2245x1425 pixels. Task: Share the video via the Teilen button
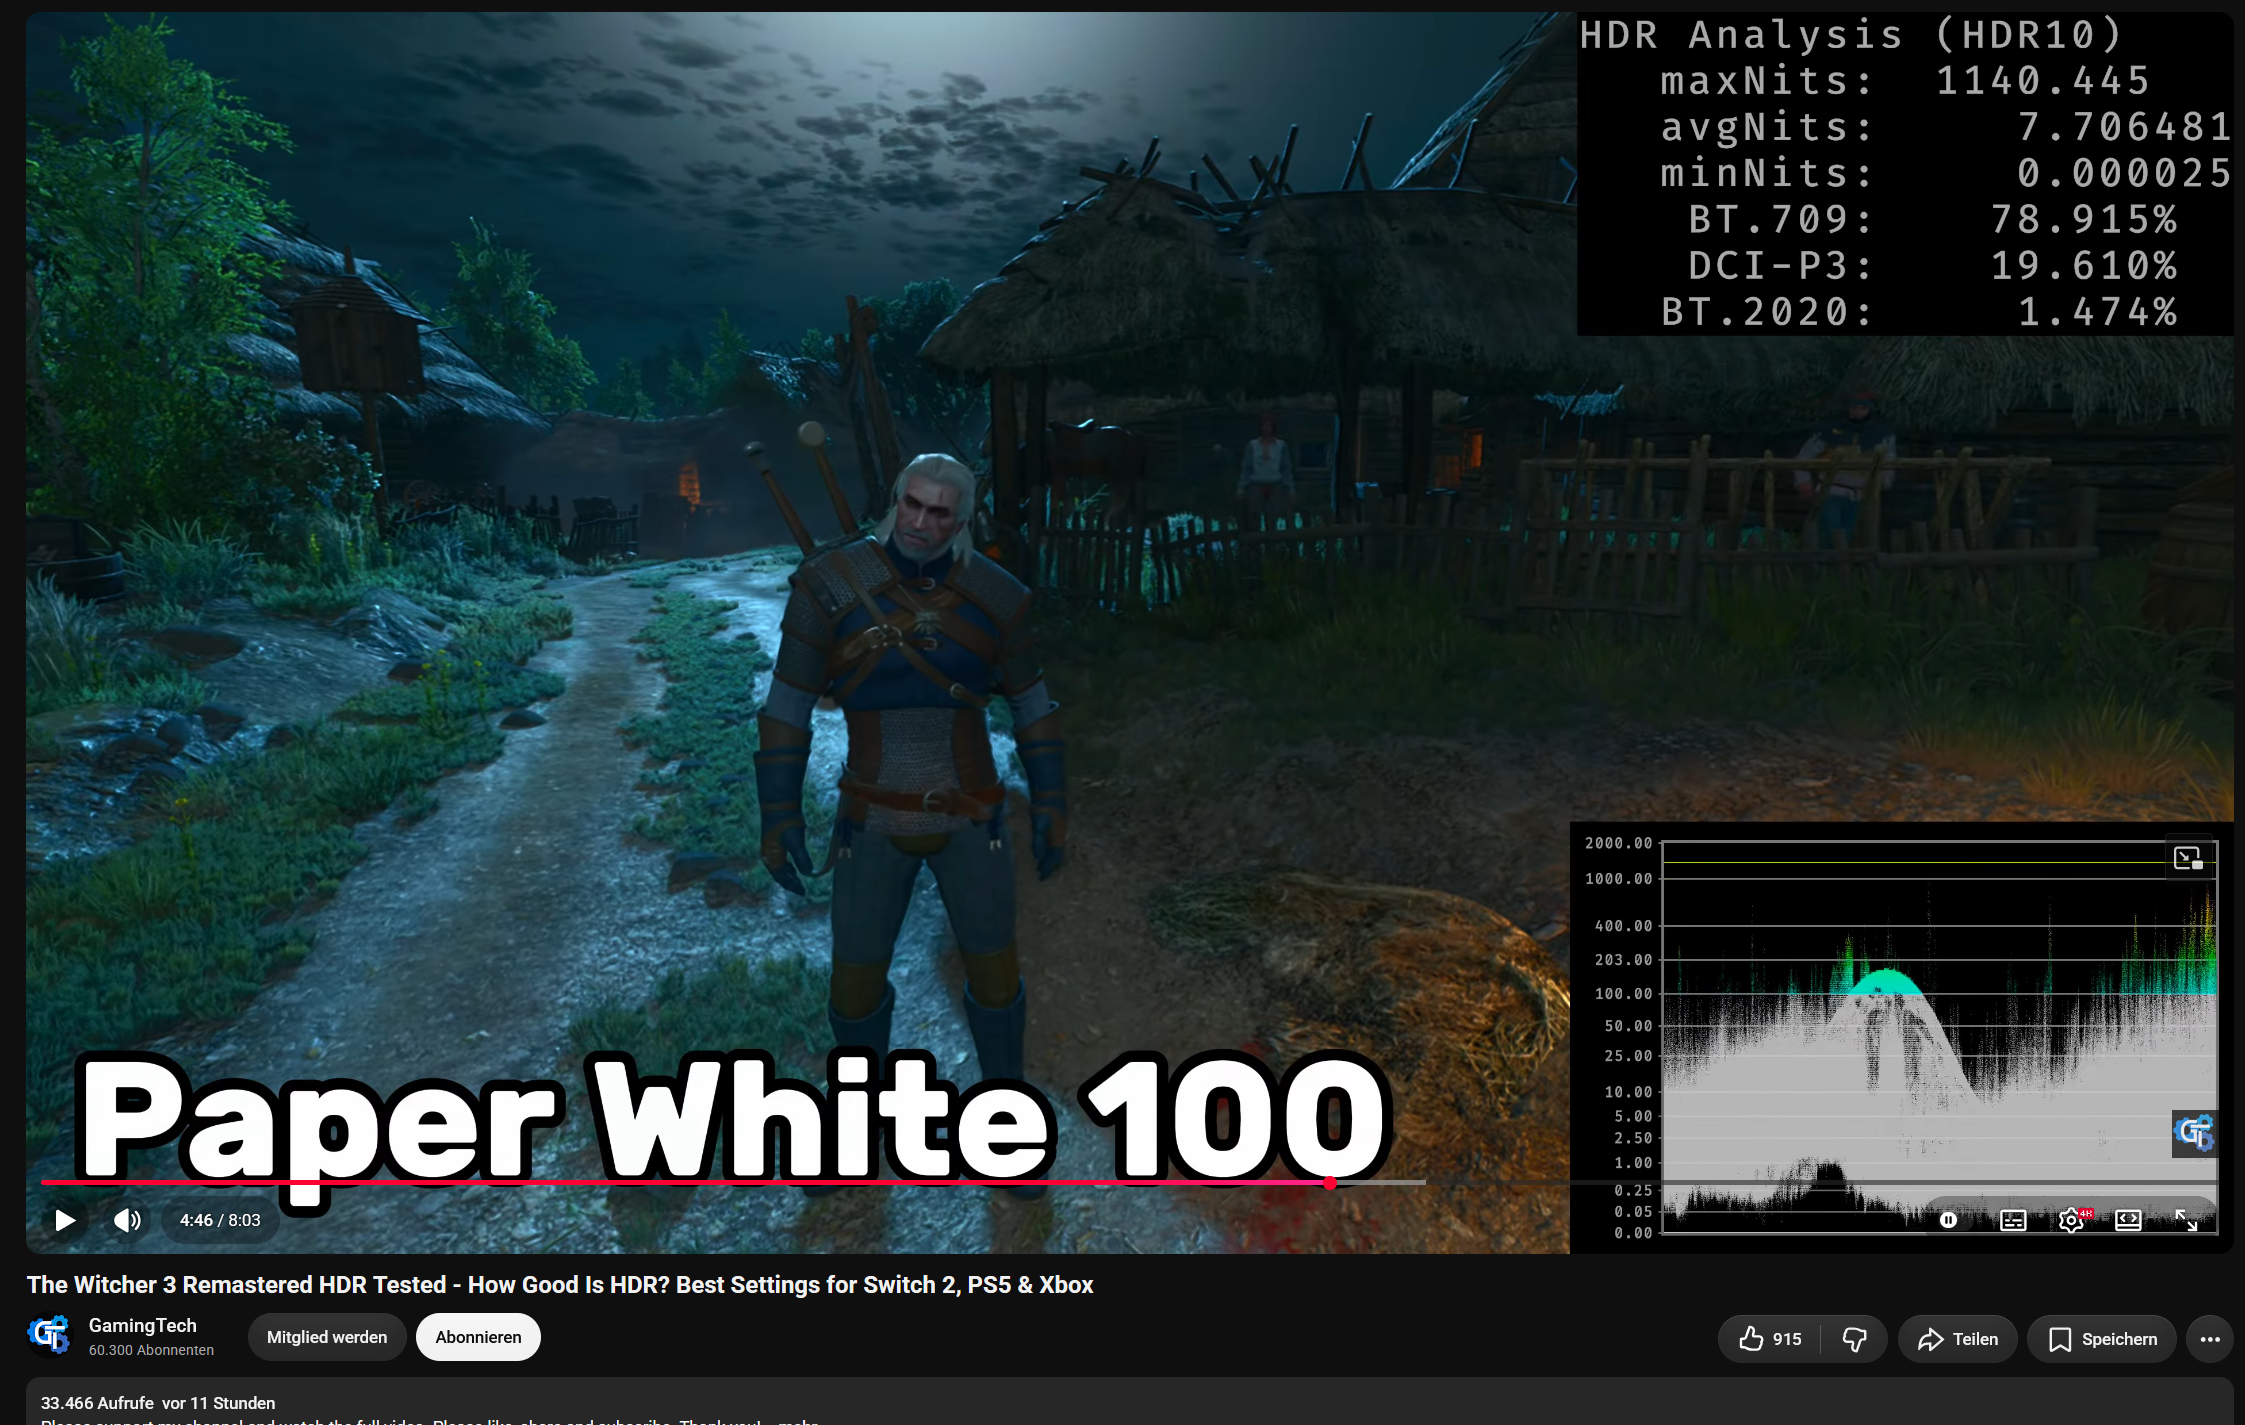pyautogui.click(x=1958, y=1339)
